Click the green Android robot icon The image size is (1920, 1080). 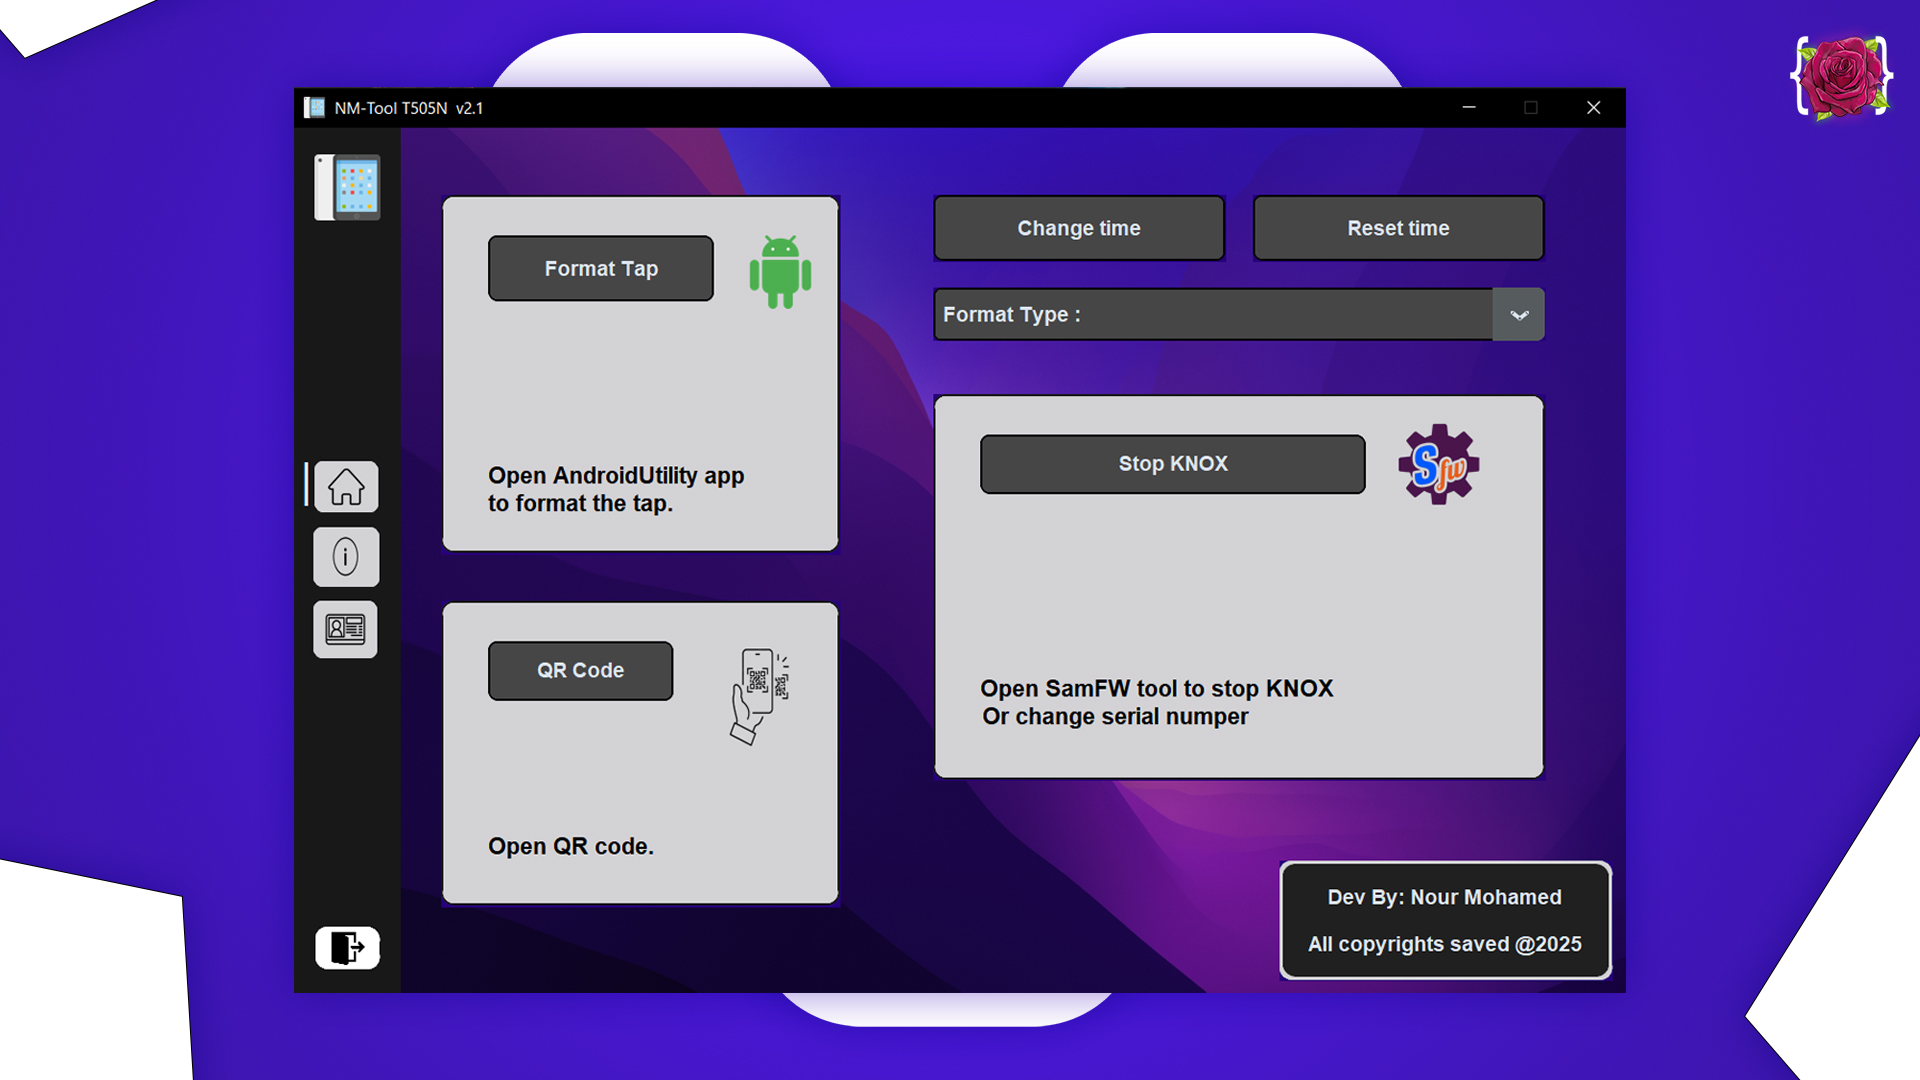point(780,272)
